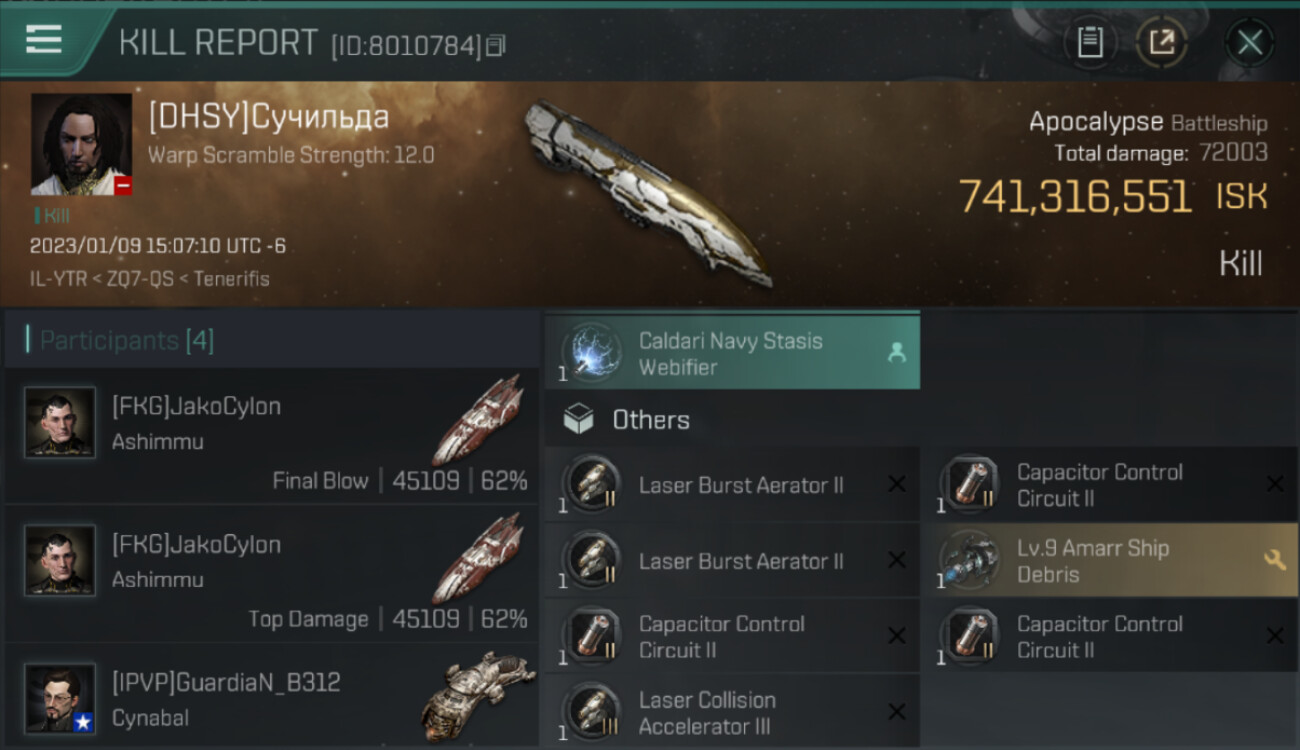Image resolution: width=1300 pixels, height=750 pixels.
Task: Click the Caldari Navy Stasis Webifier icon
Action: pyautogui.click(x=591, y=352)
